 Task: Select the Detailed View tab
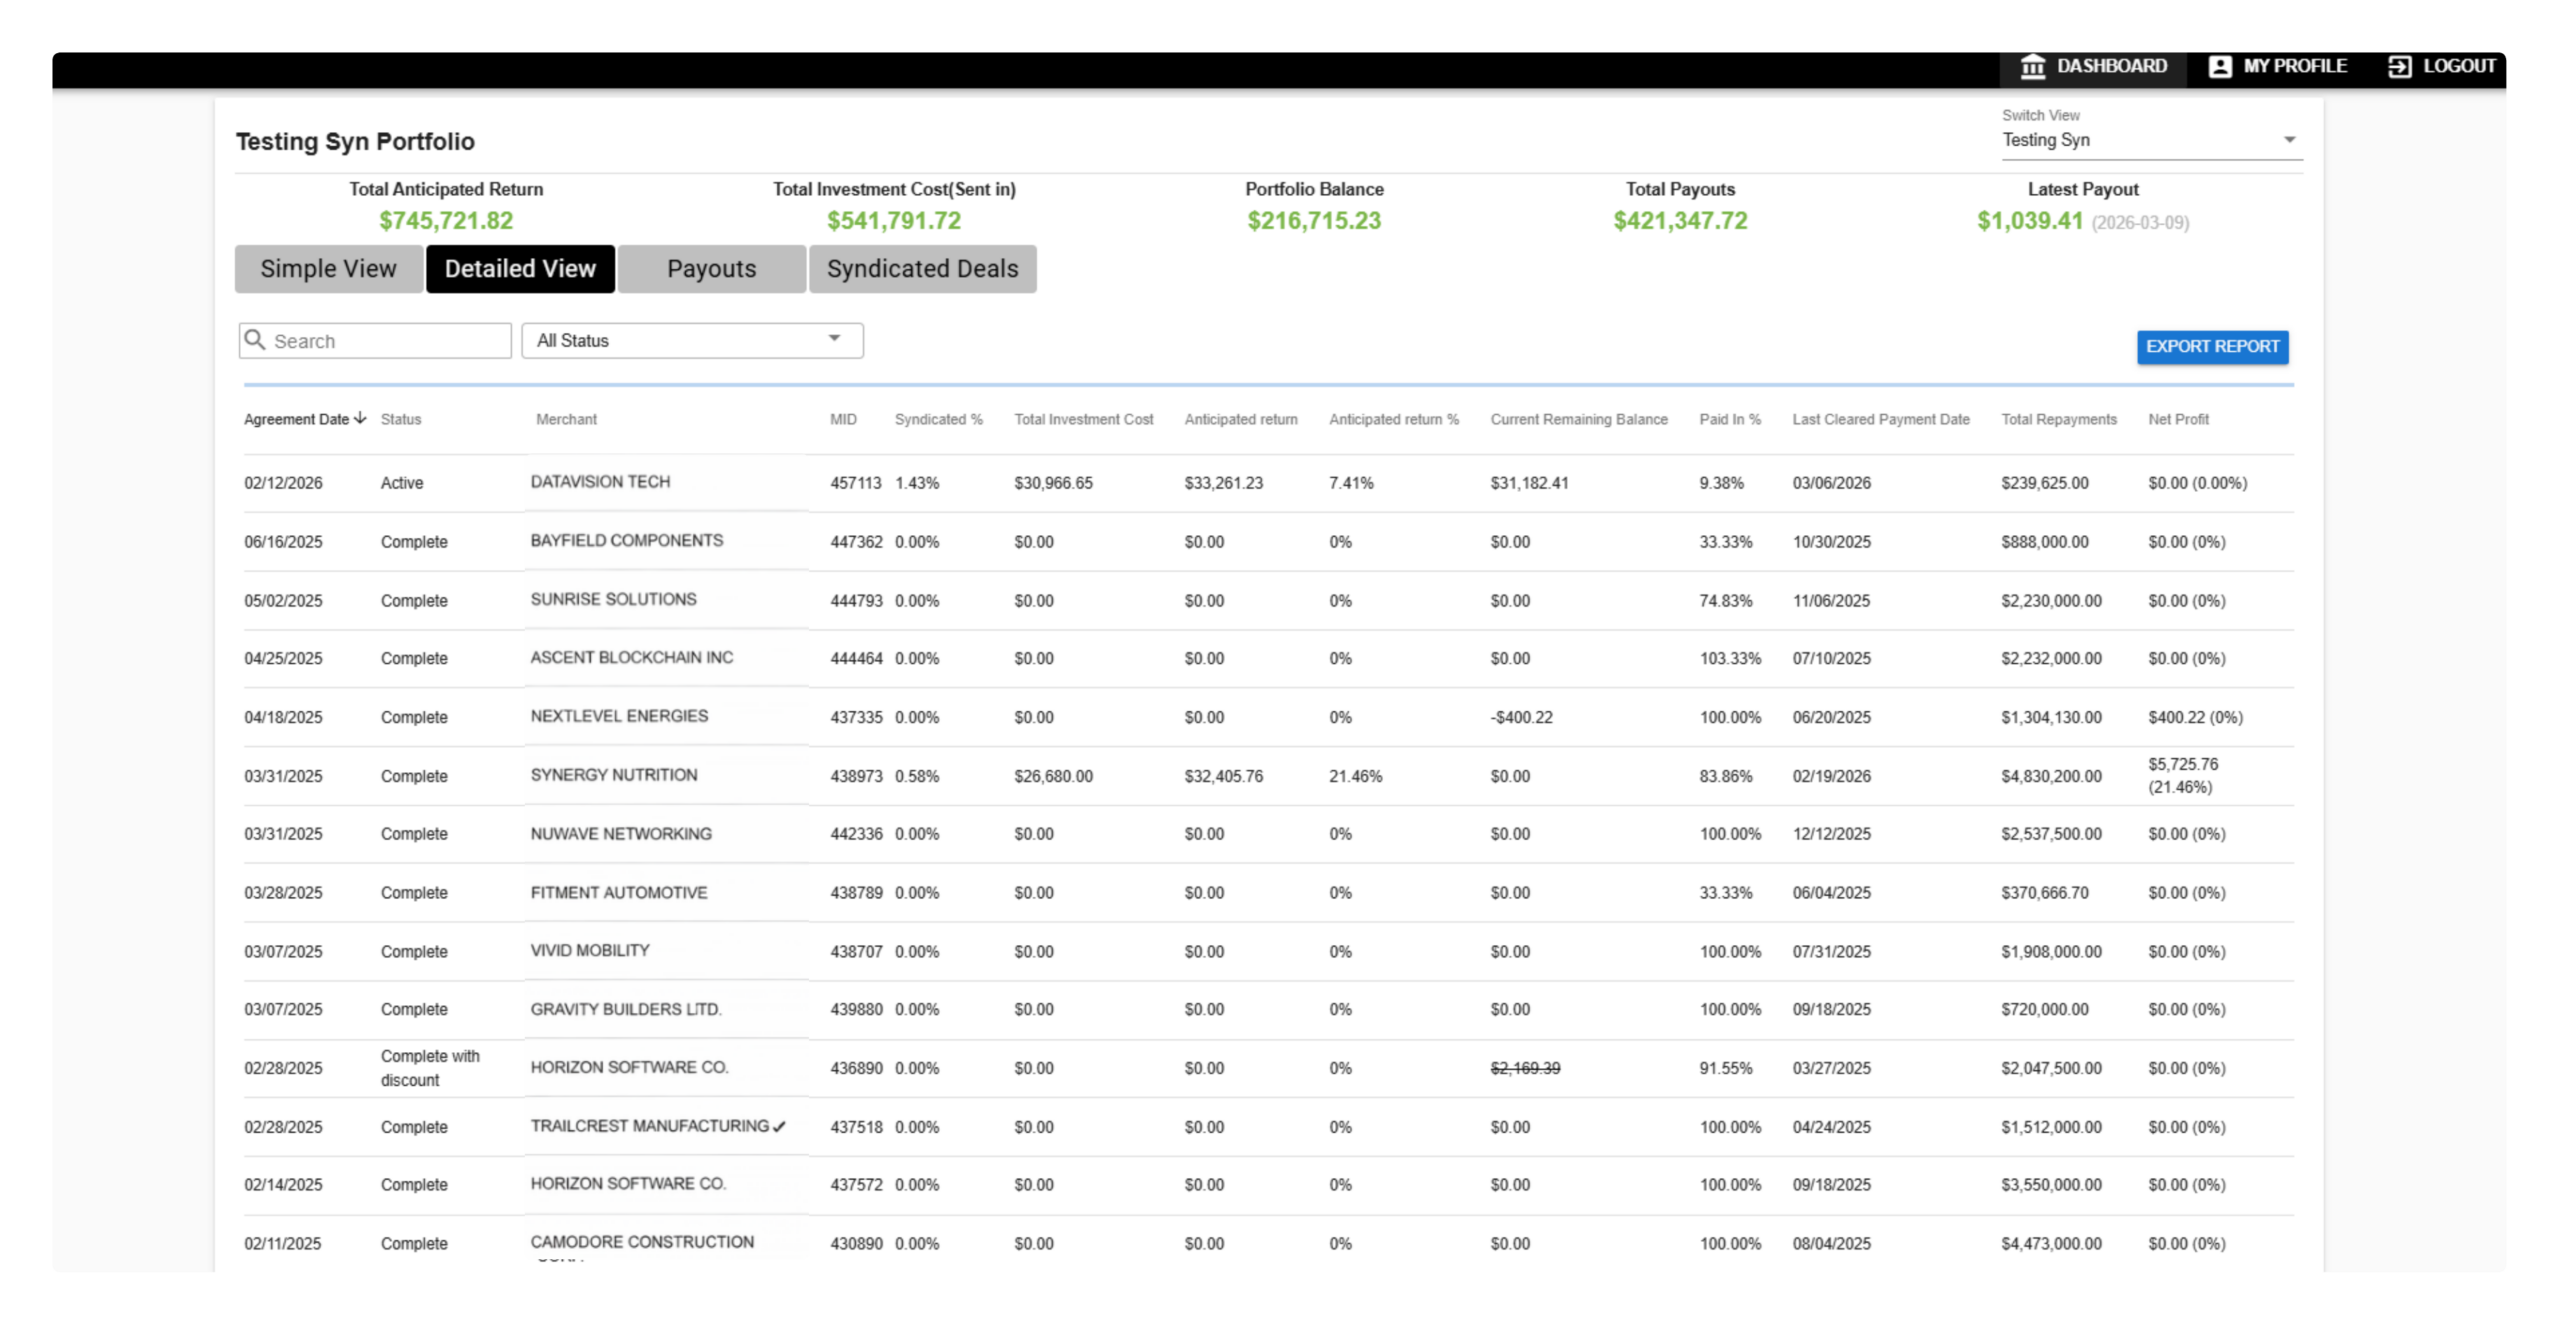(x=520, y=269)
